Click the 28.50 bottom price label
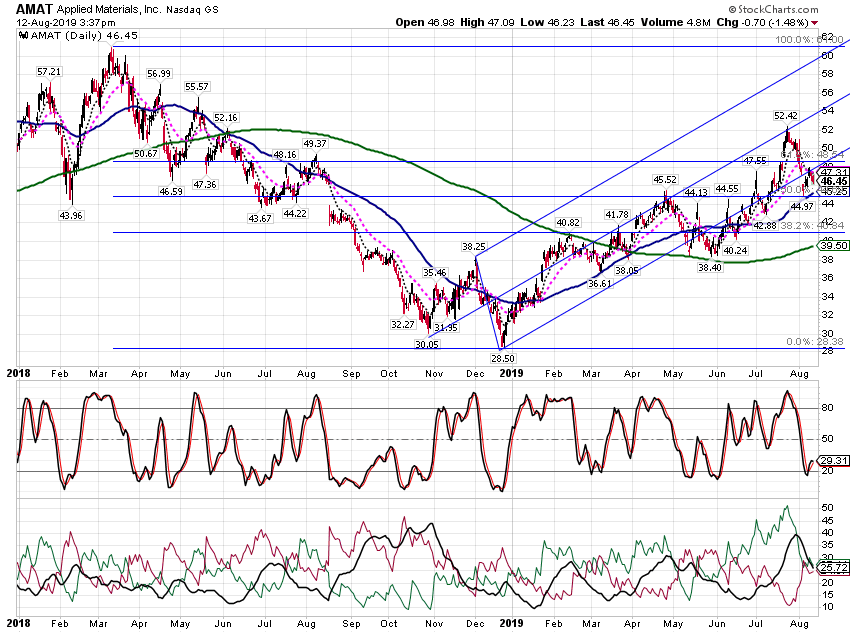This screenshot has width=850, height=633. [503, 358]
